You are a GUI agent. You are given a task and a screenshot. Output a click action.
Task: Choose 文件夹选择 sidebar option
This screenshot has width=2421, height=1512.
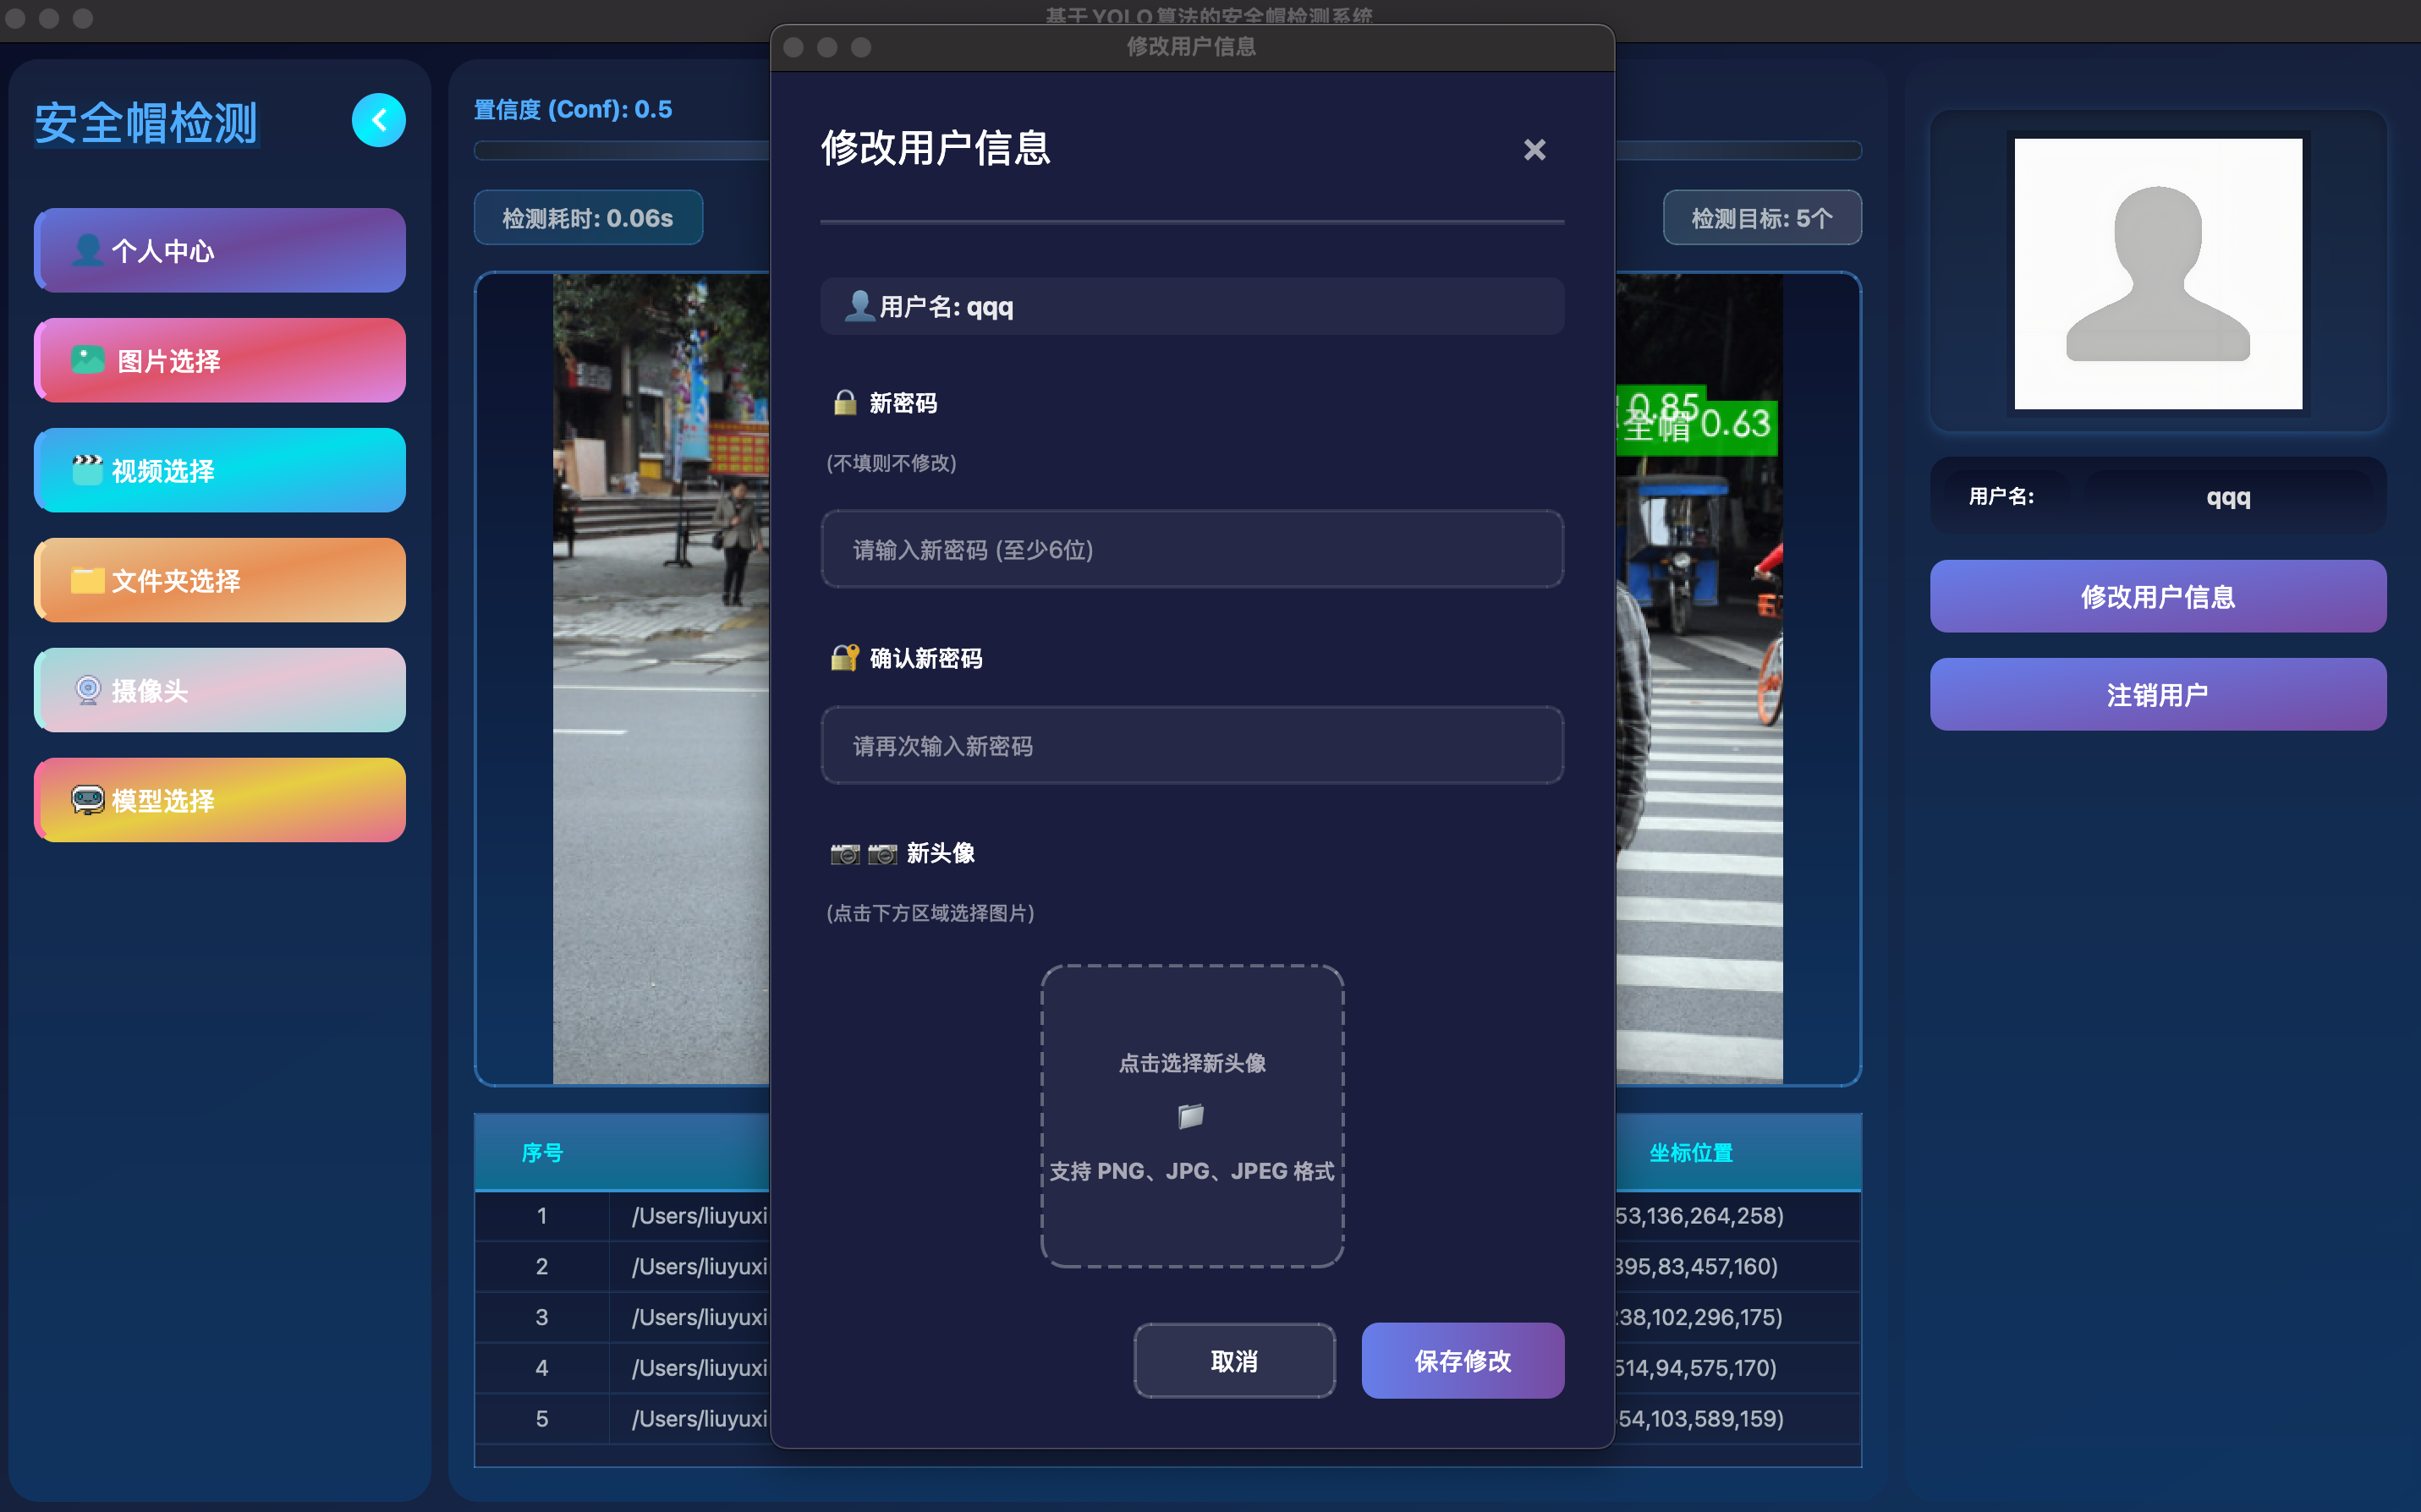[220, 581]
